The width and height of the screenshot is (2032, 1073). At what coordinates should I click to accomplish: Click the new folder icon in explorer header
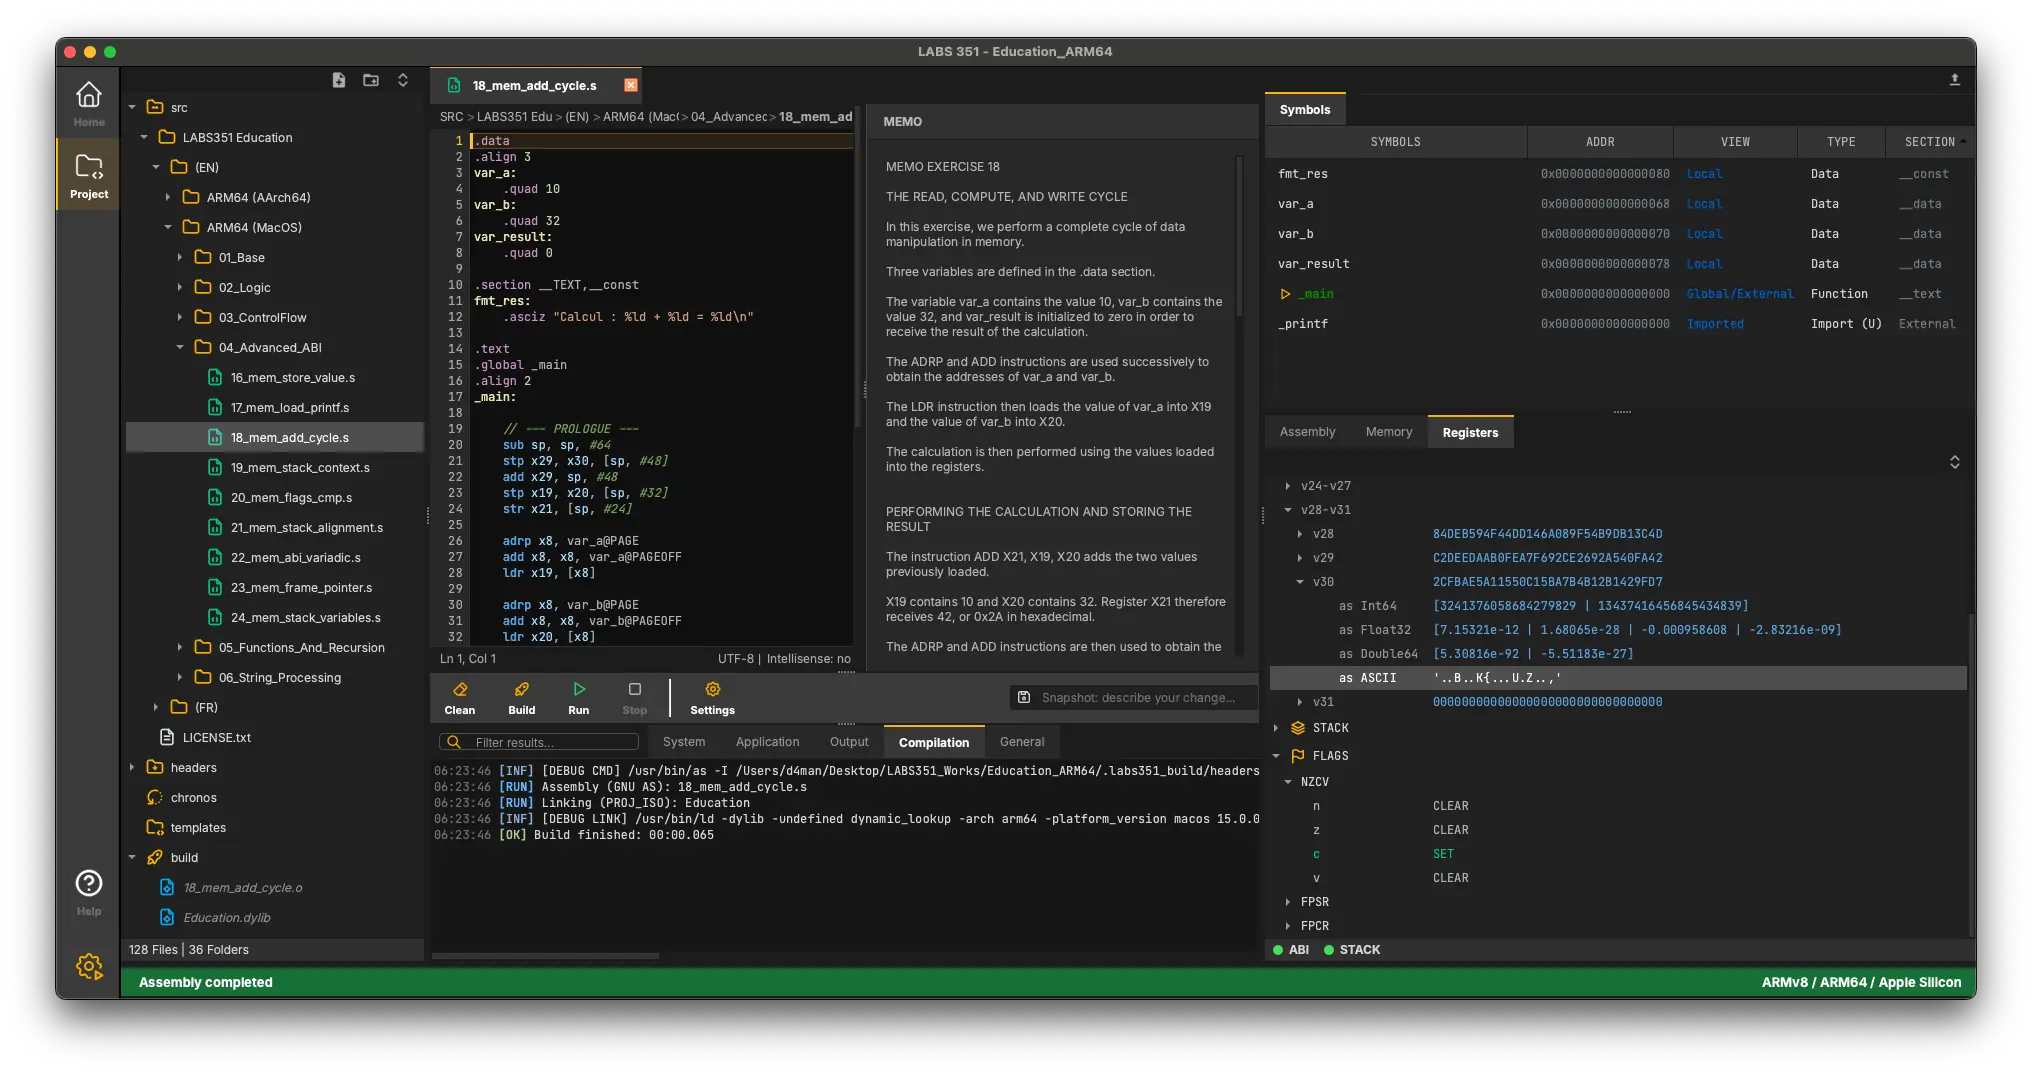pos(371,80)
